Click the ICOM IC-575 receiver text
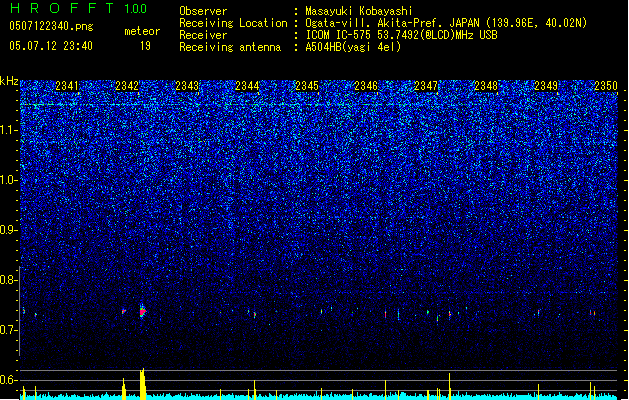Viewport: 629px width, 400px height. click(x=401, y=35)
